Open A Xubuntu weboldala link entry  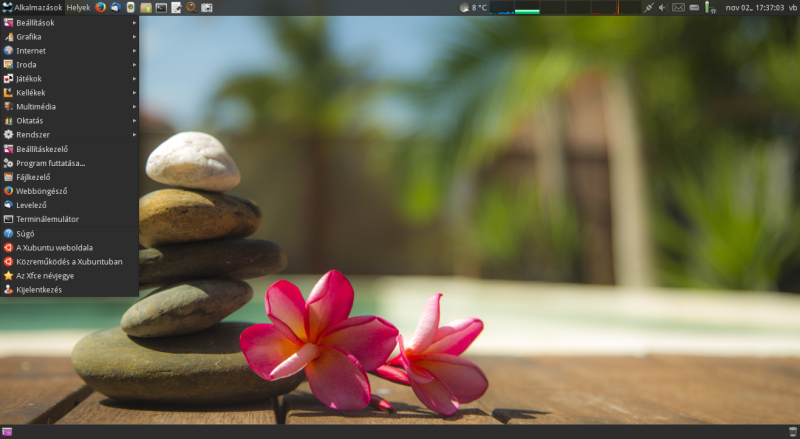click(69, 248)
